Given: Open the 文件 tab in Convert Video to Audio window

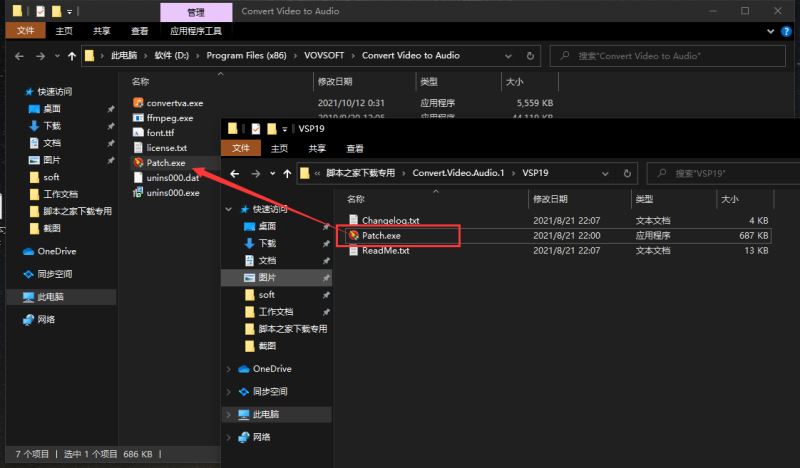Looking at the screenshot, I should [x=26, y=31].
